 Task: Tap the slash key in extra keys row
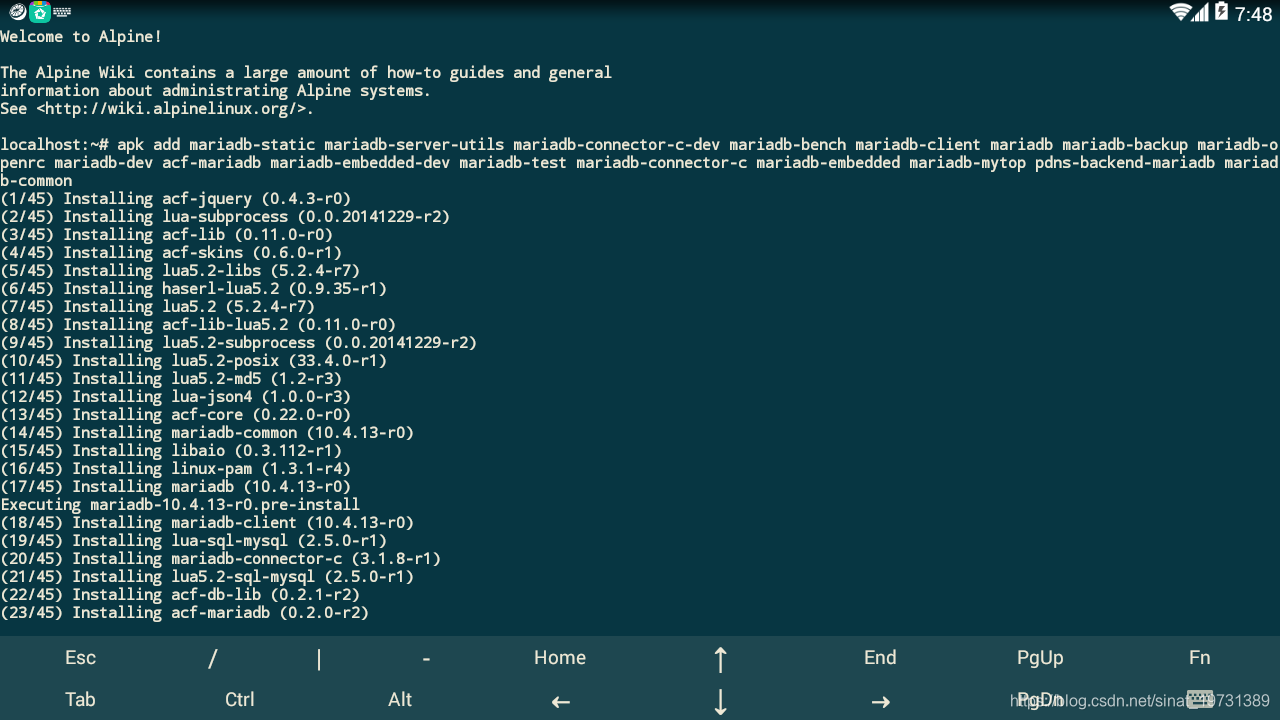[x=213, y=657]
